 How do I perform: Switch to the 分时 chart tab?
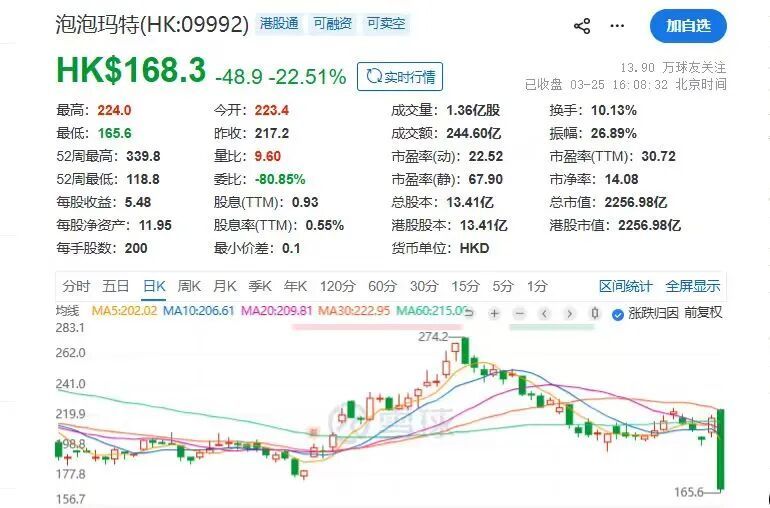click(x=76, y=285)
